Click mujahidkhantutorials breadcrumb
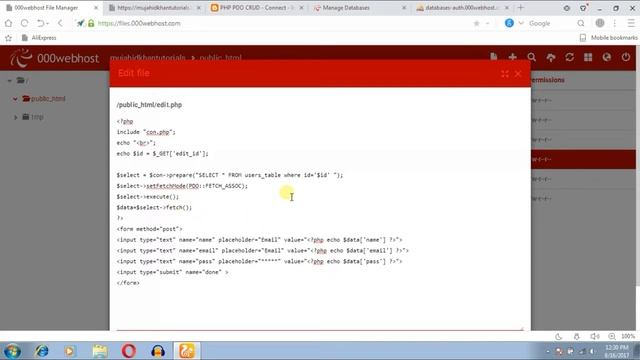The image size is (640, 360). click(147, 58)
